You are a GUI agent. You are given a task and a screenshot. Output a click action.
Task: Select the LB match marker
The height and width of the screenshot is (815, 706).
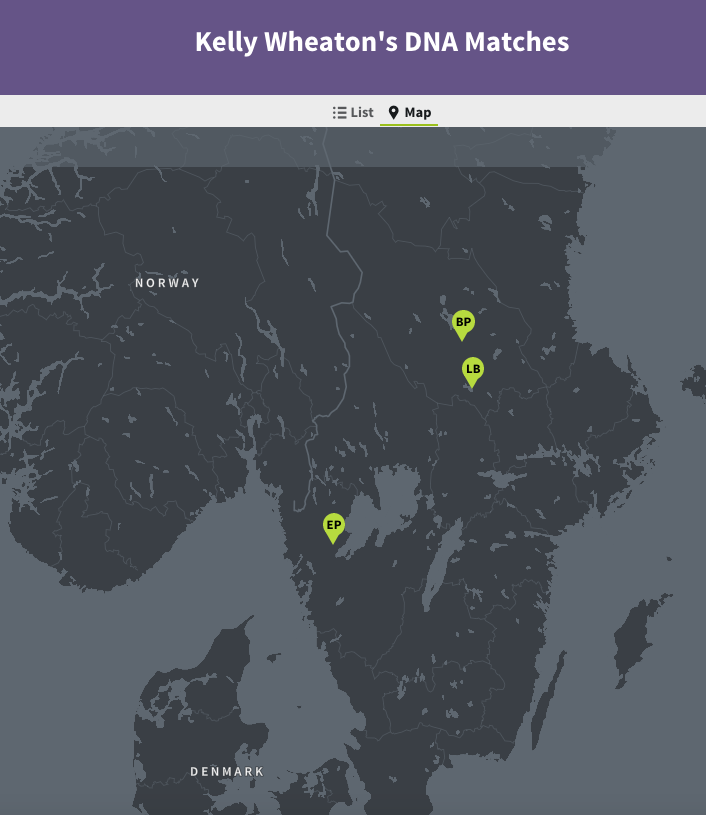[x=473, y=370]
